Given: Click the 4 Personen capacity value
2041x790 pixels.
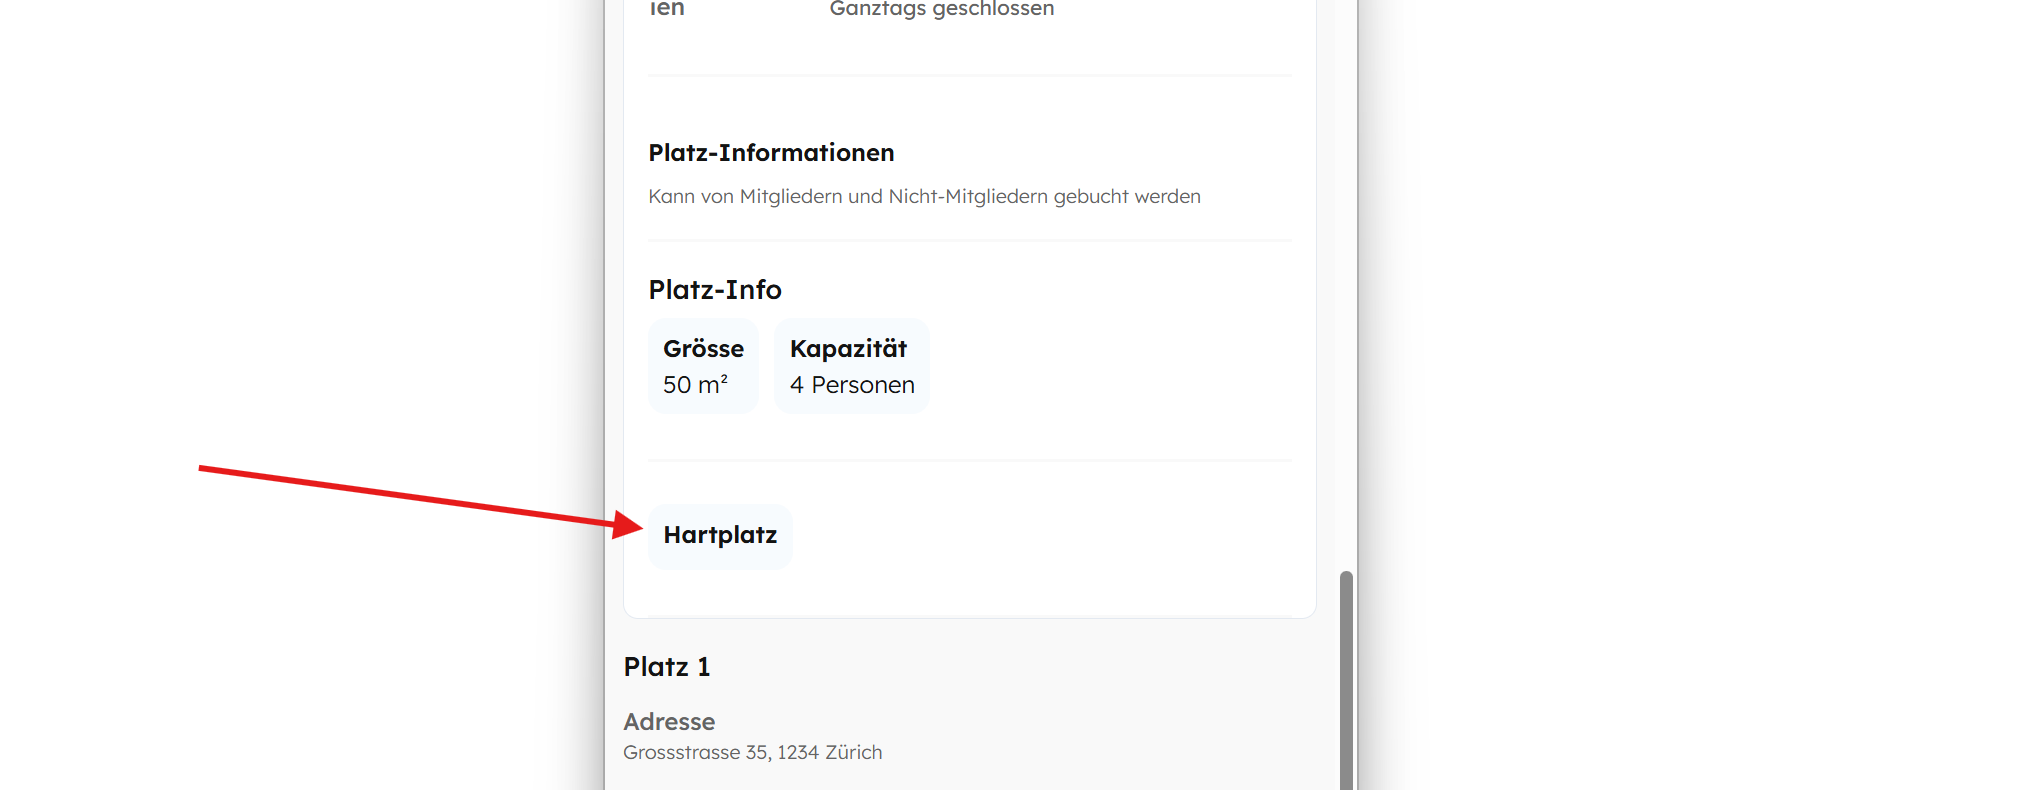Looking at the screenshot, I should click(x=852, y=385).
